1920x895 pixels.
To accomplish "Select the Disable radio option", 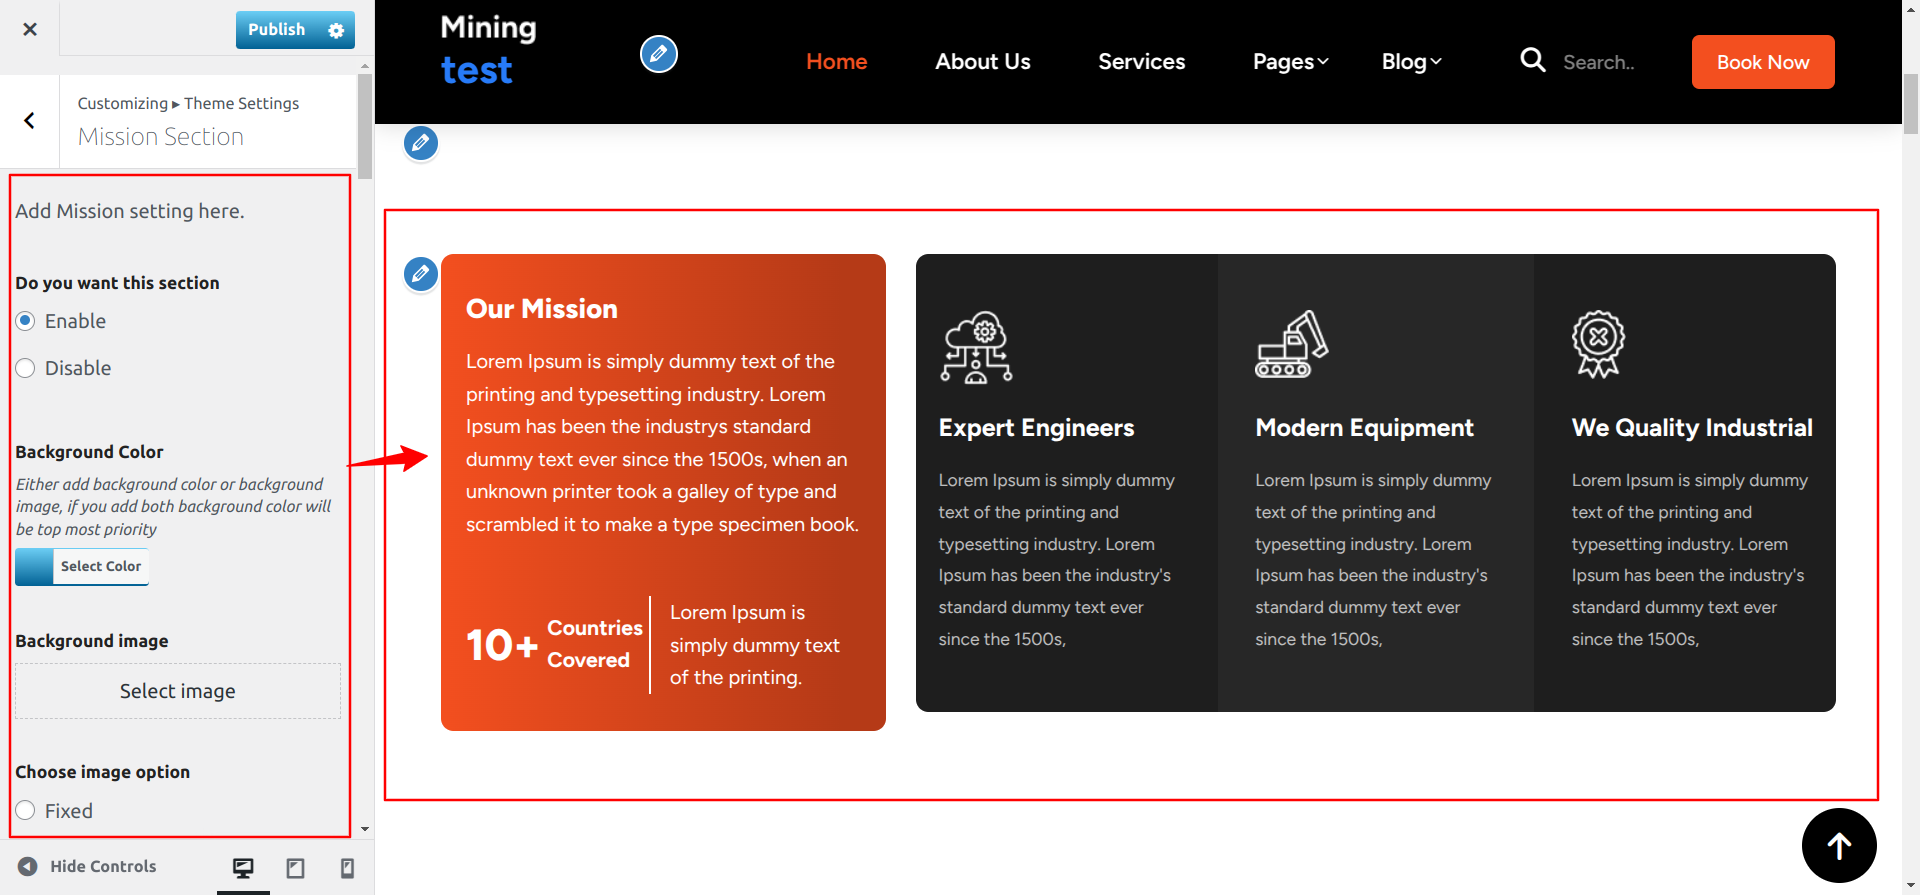I will pyautogui.click(x=26, y=368).
